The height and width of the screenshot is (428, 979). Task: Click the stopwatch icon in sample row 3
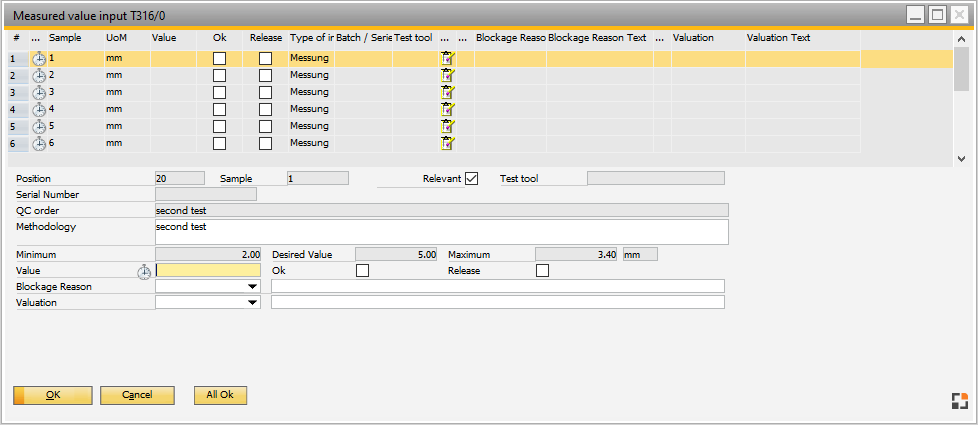39,93
